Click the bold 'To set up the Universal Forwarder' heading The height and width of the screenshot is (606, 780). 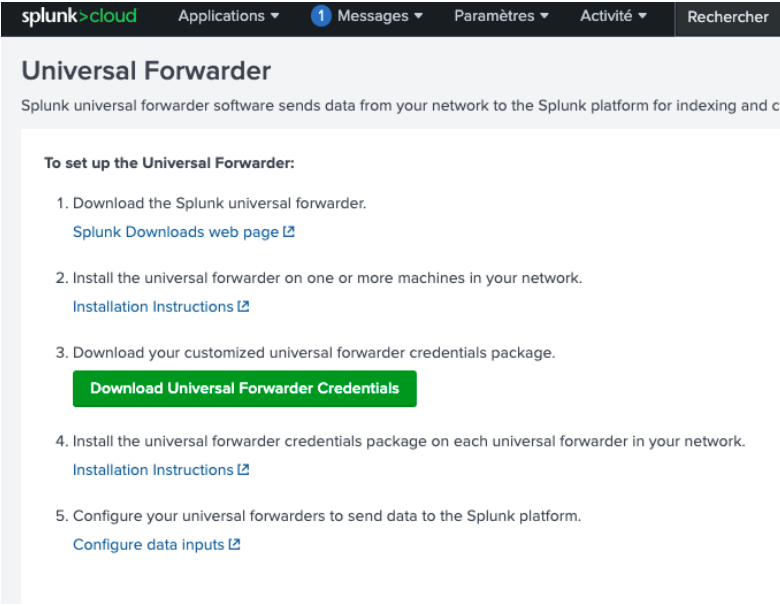tap(169, 162)
